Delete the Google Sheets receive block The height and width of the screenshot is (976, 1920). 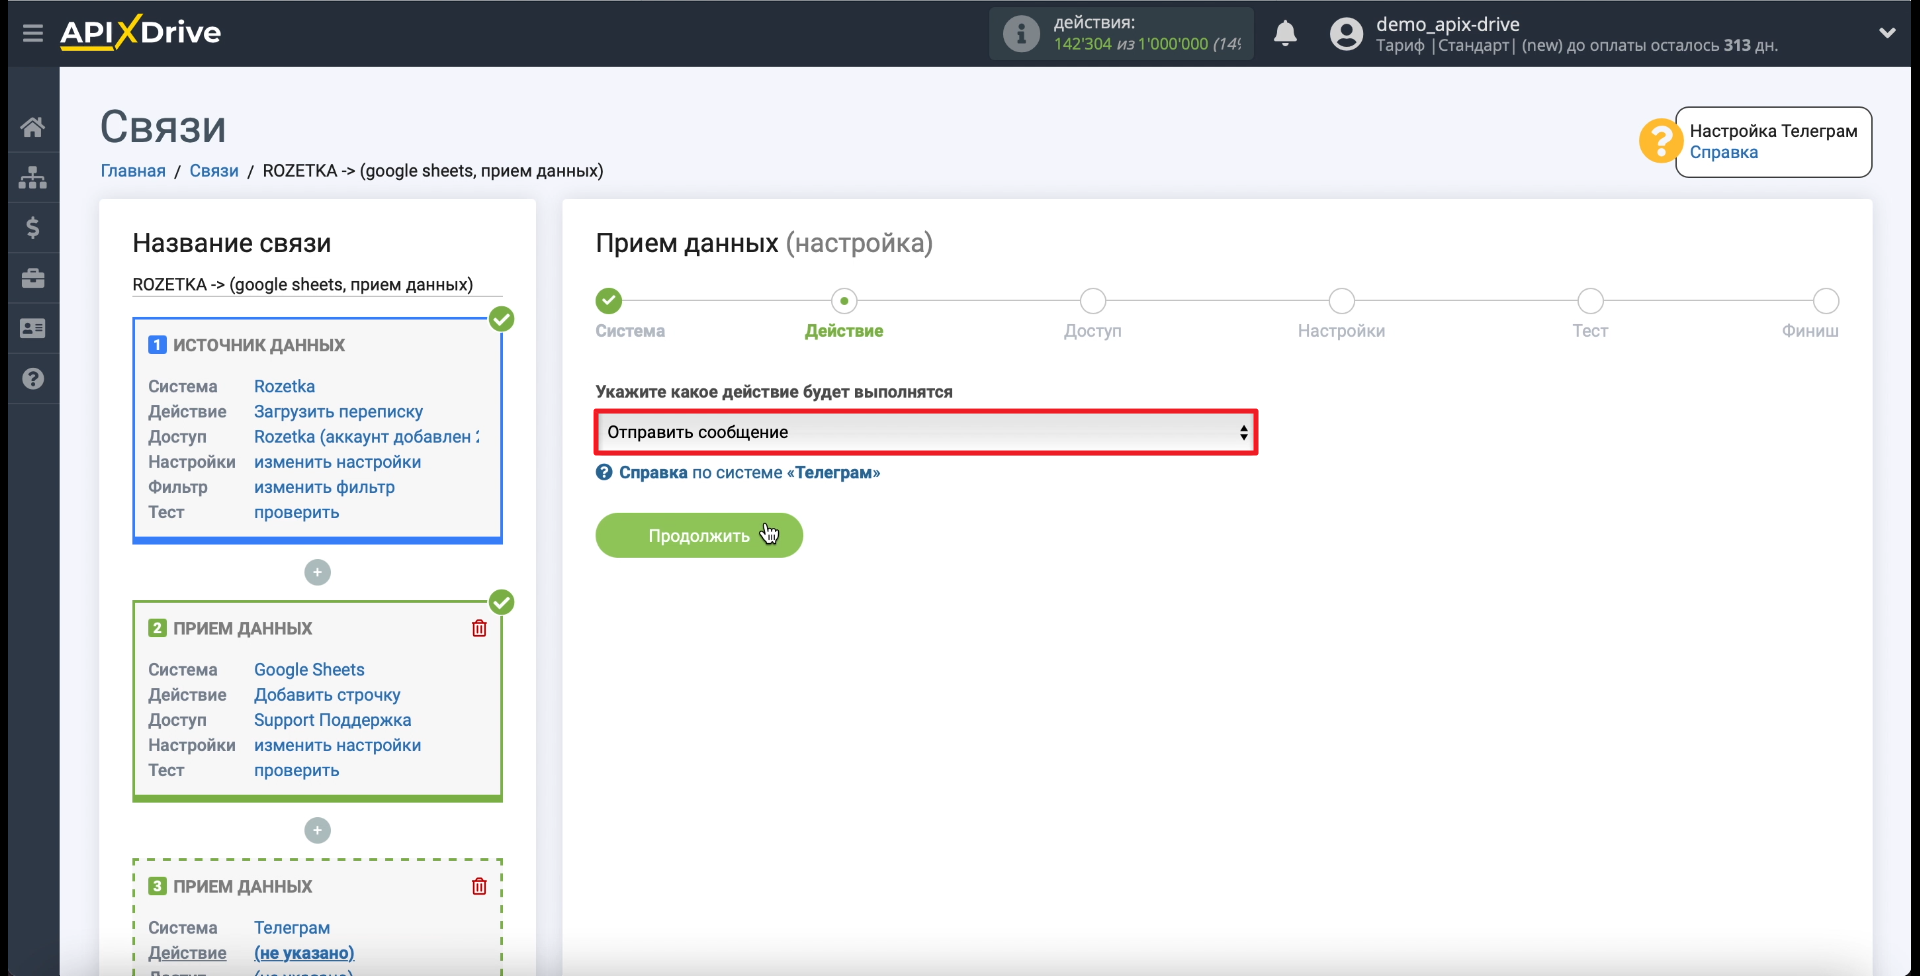pos(479,628)
